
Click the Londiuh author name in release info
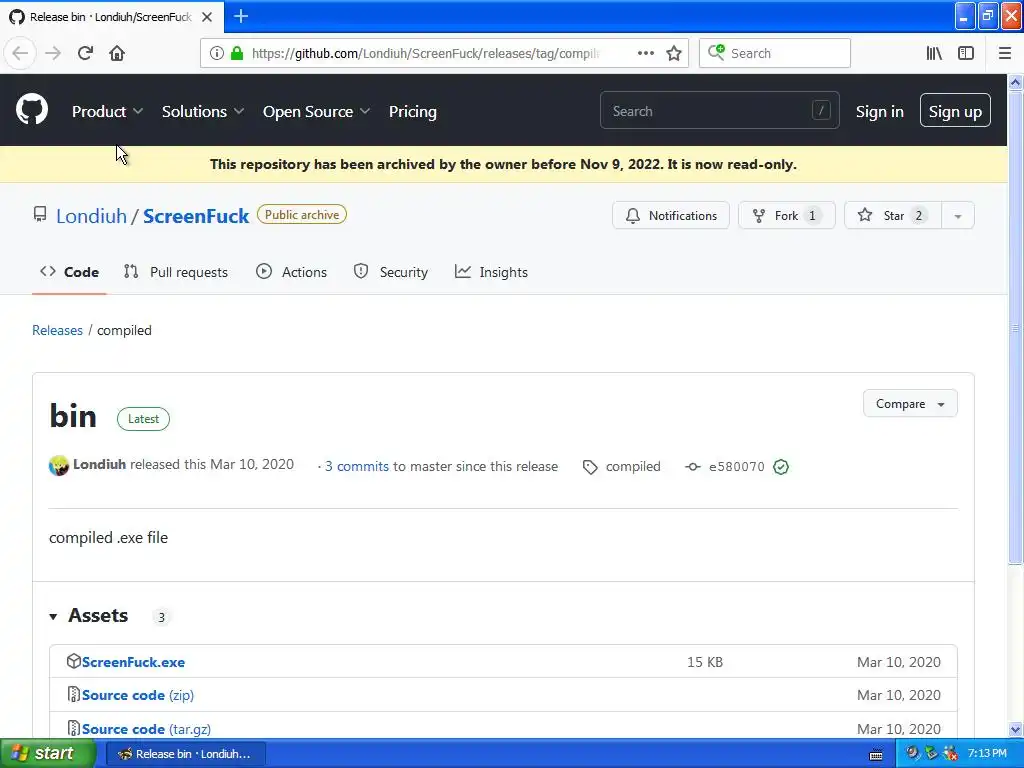click(99, 464)
